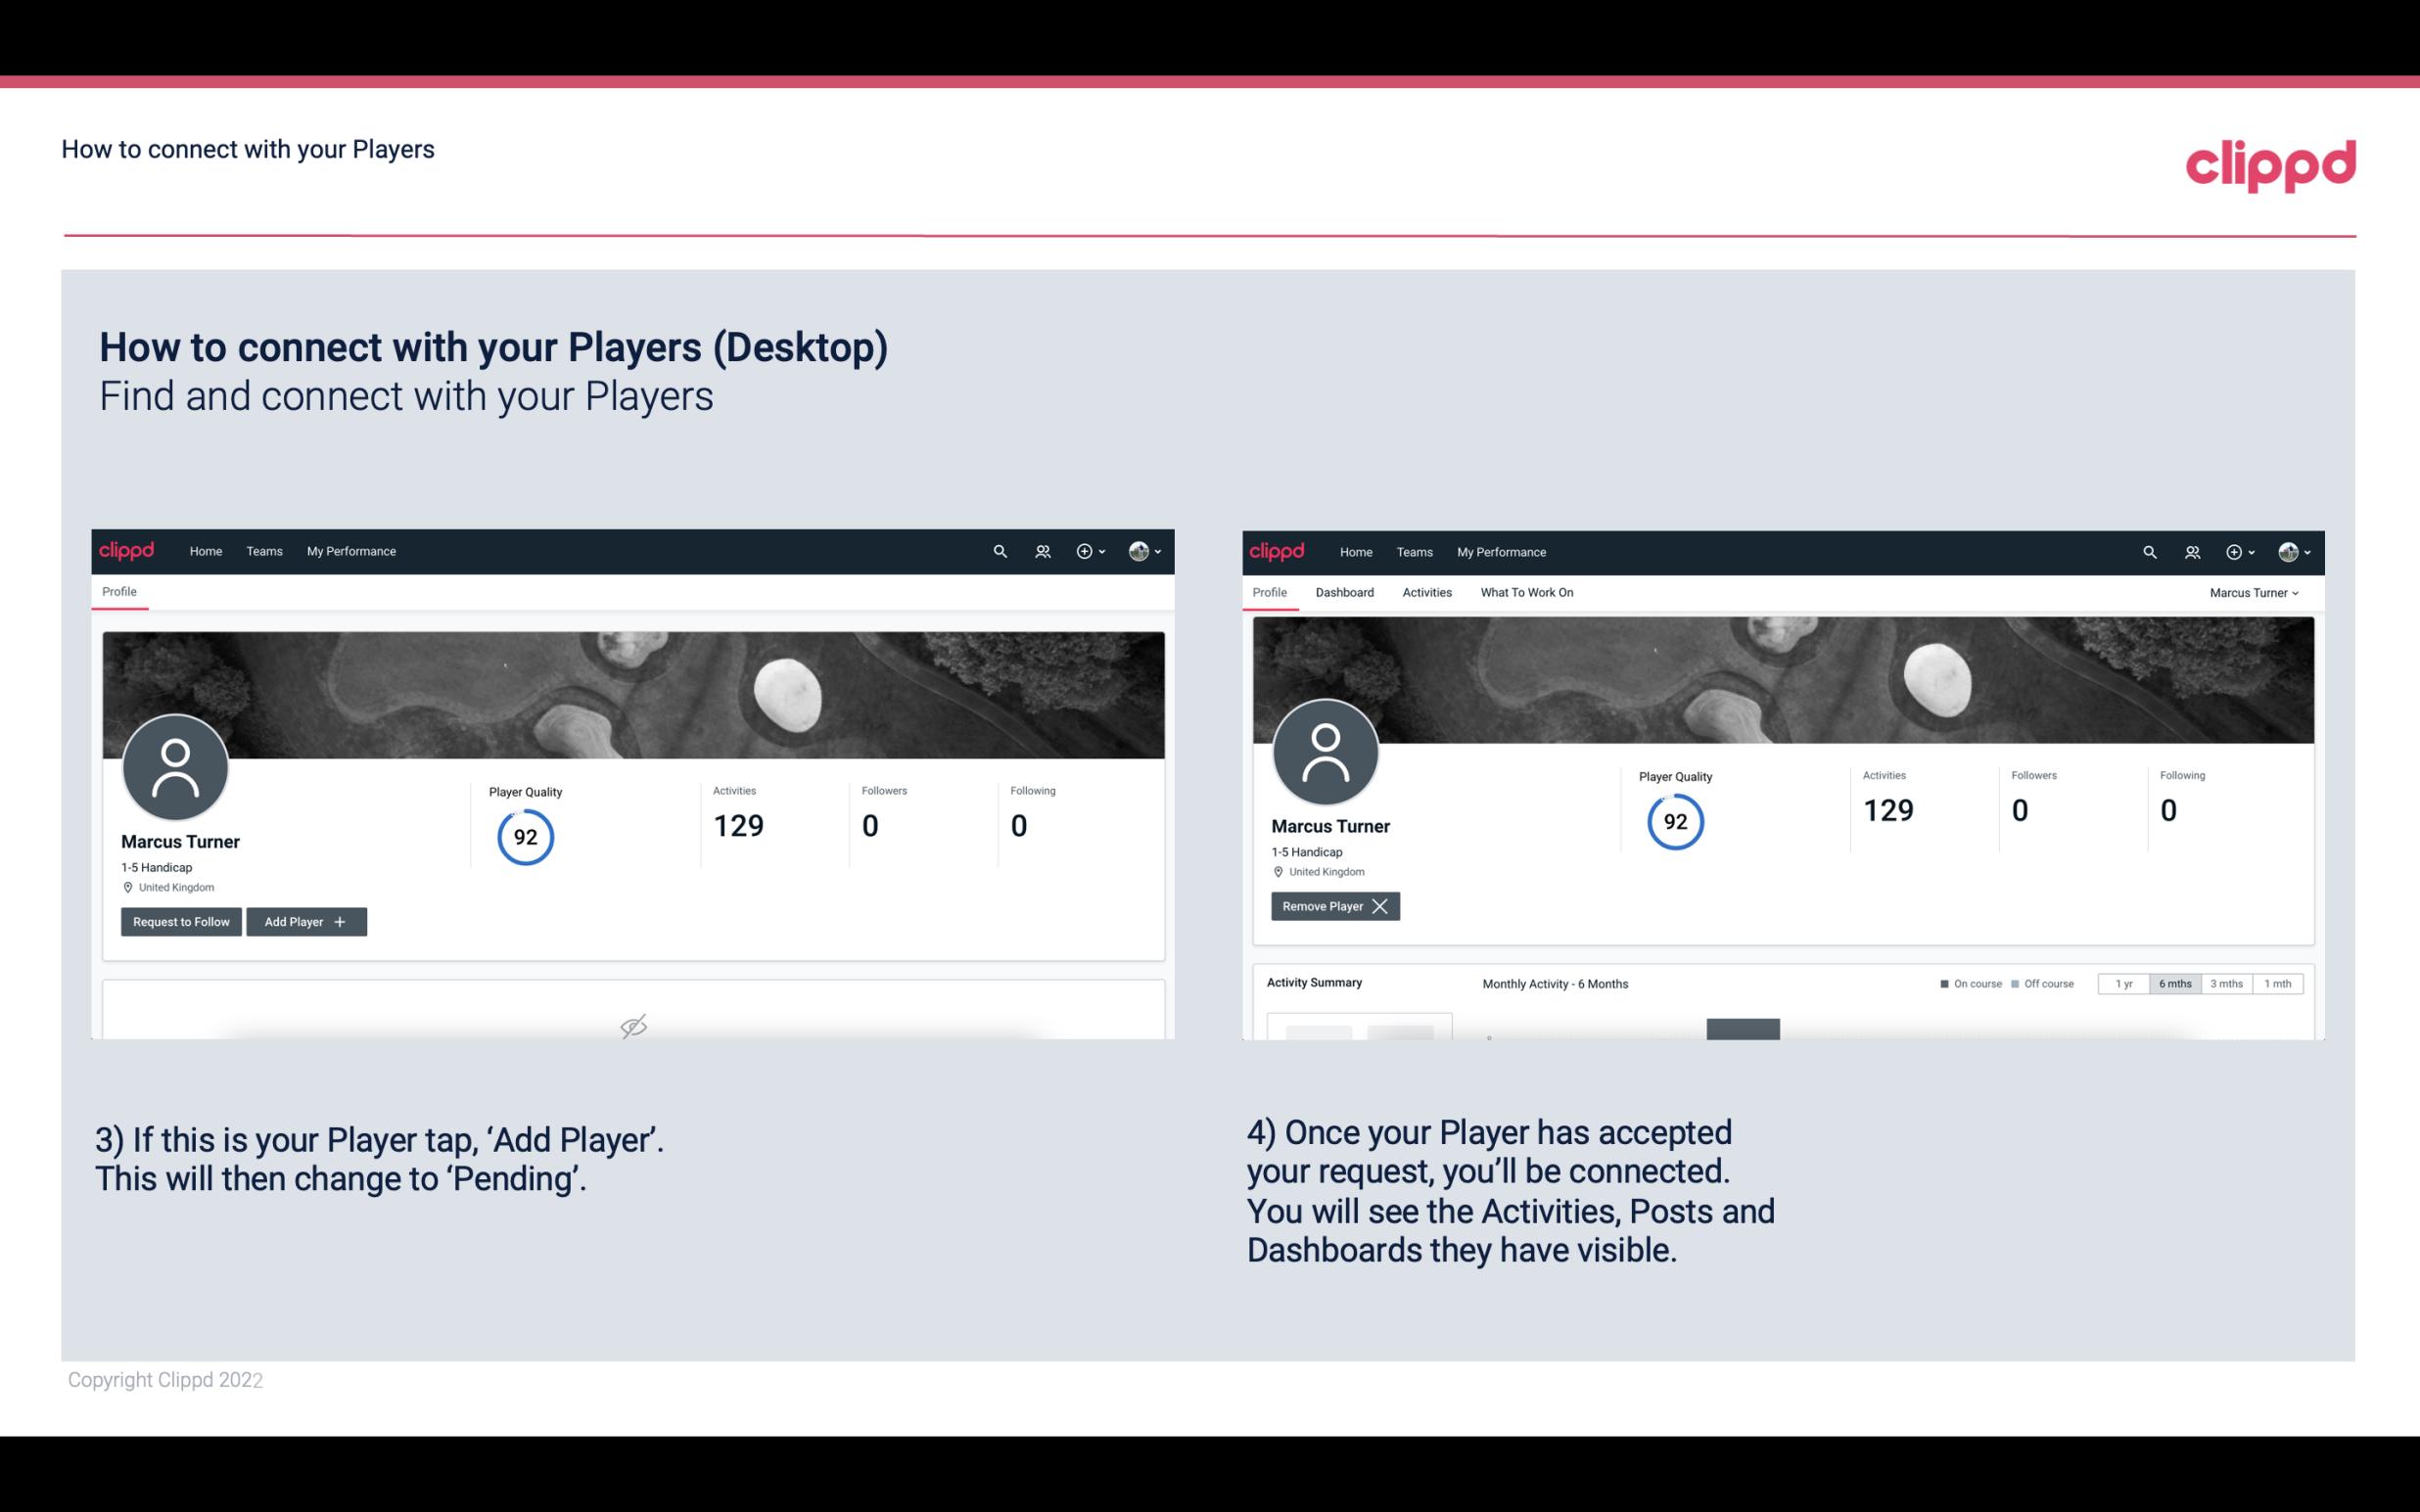Click the people/connections icon in left navbar
Screen dimensions: 2420x1512
[x=1039, y=550]
